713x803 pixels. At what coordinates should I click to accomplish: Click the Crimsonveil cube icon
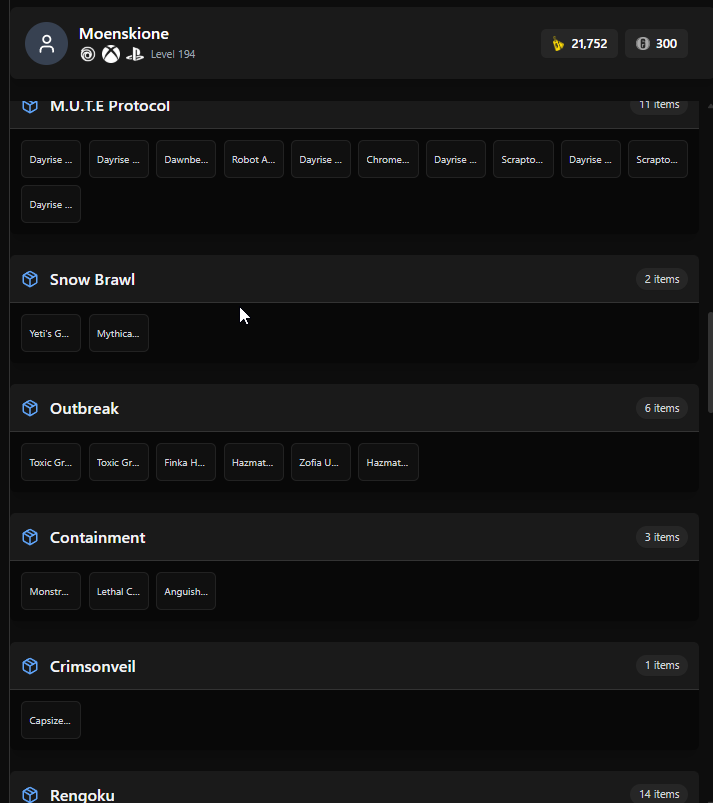click(30, 666)
